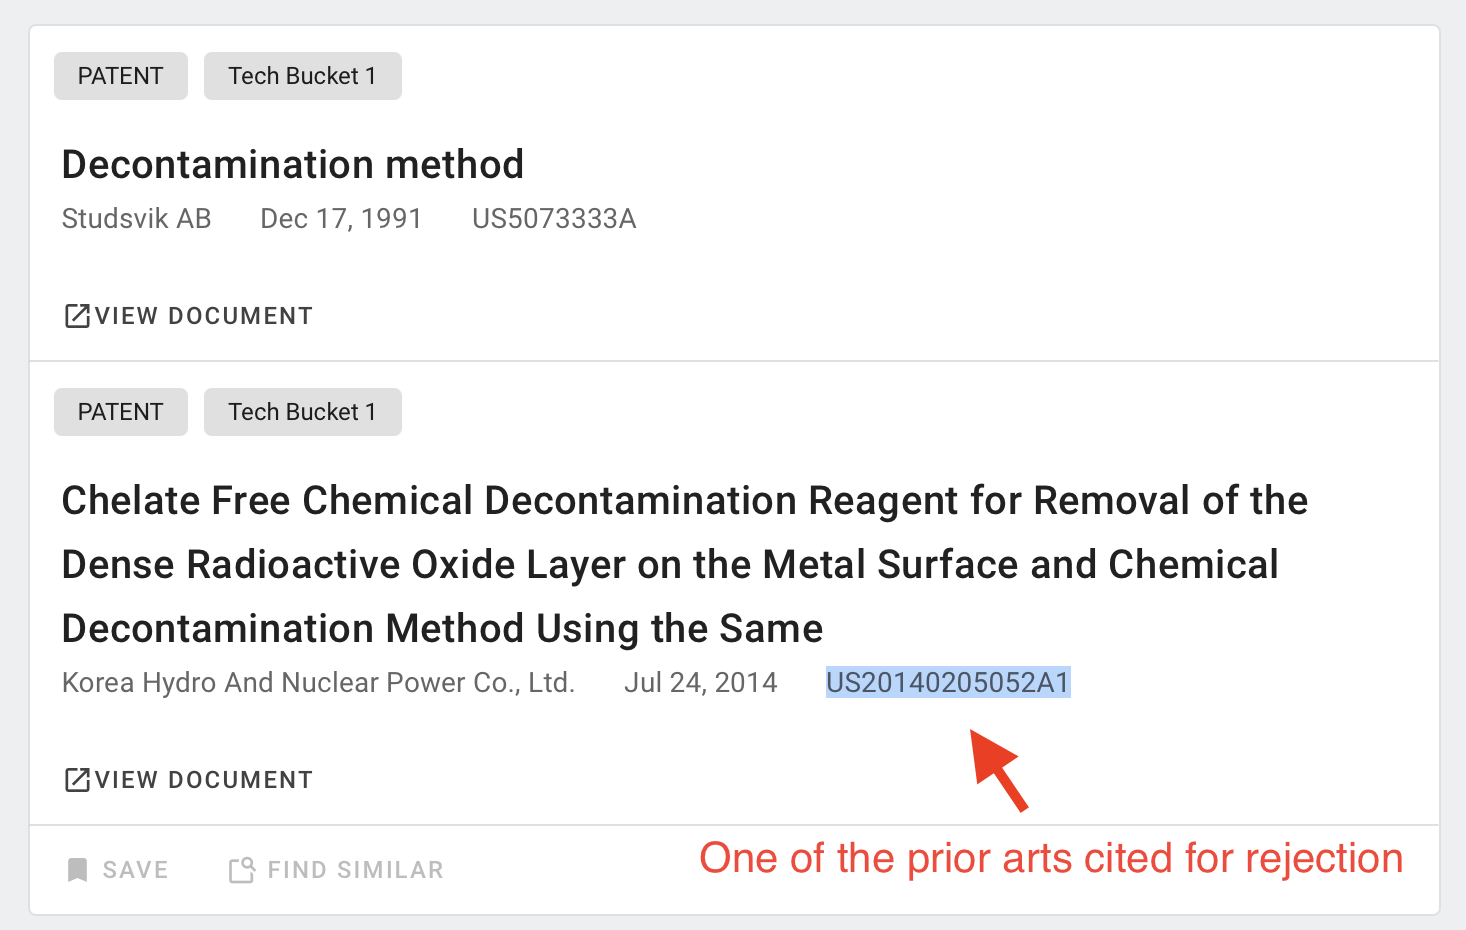Open VIEW DOCUMENT for the Studsvik AB patent
The image size is (1466, 930).
click(x=188, y=316)
